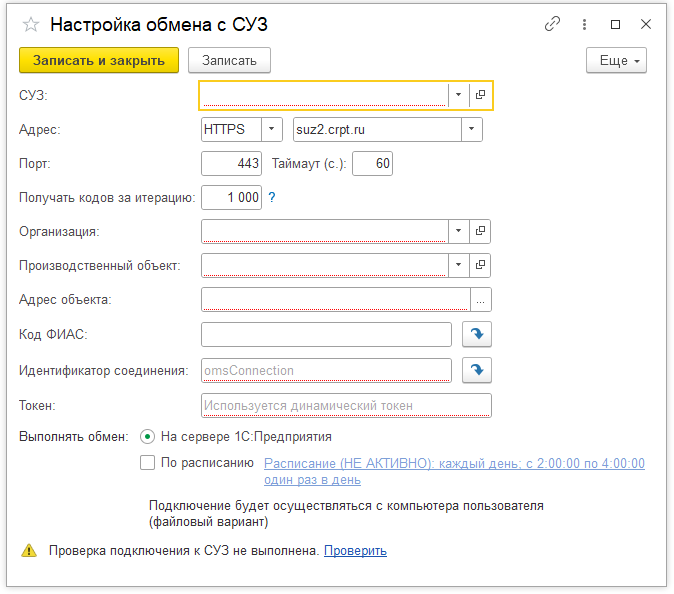Open the schedule link 'Расписание (НЕ АКТИВНО)'
The height and width of the screenshot is (594, 674).
coord(454,471)
